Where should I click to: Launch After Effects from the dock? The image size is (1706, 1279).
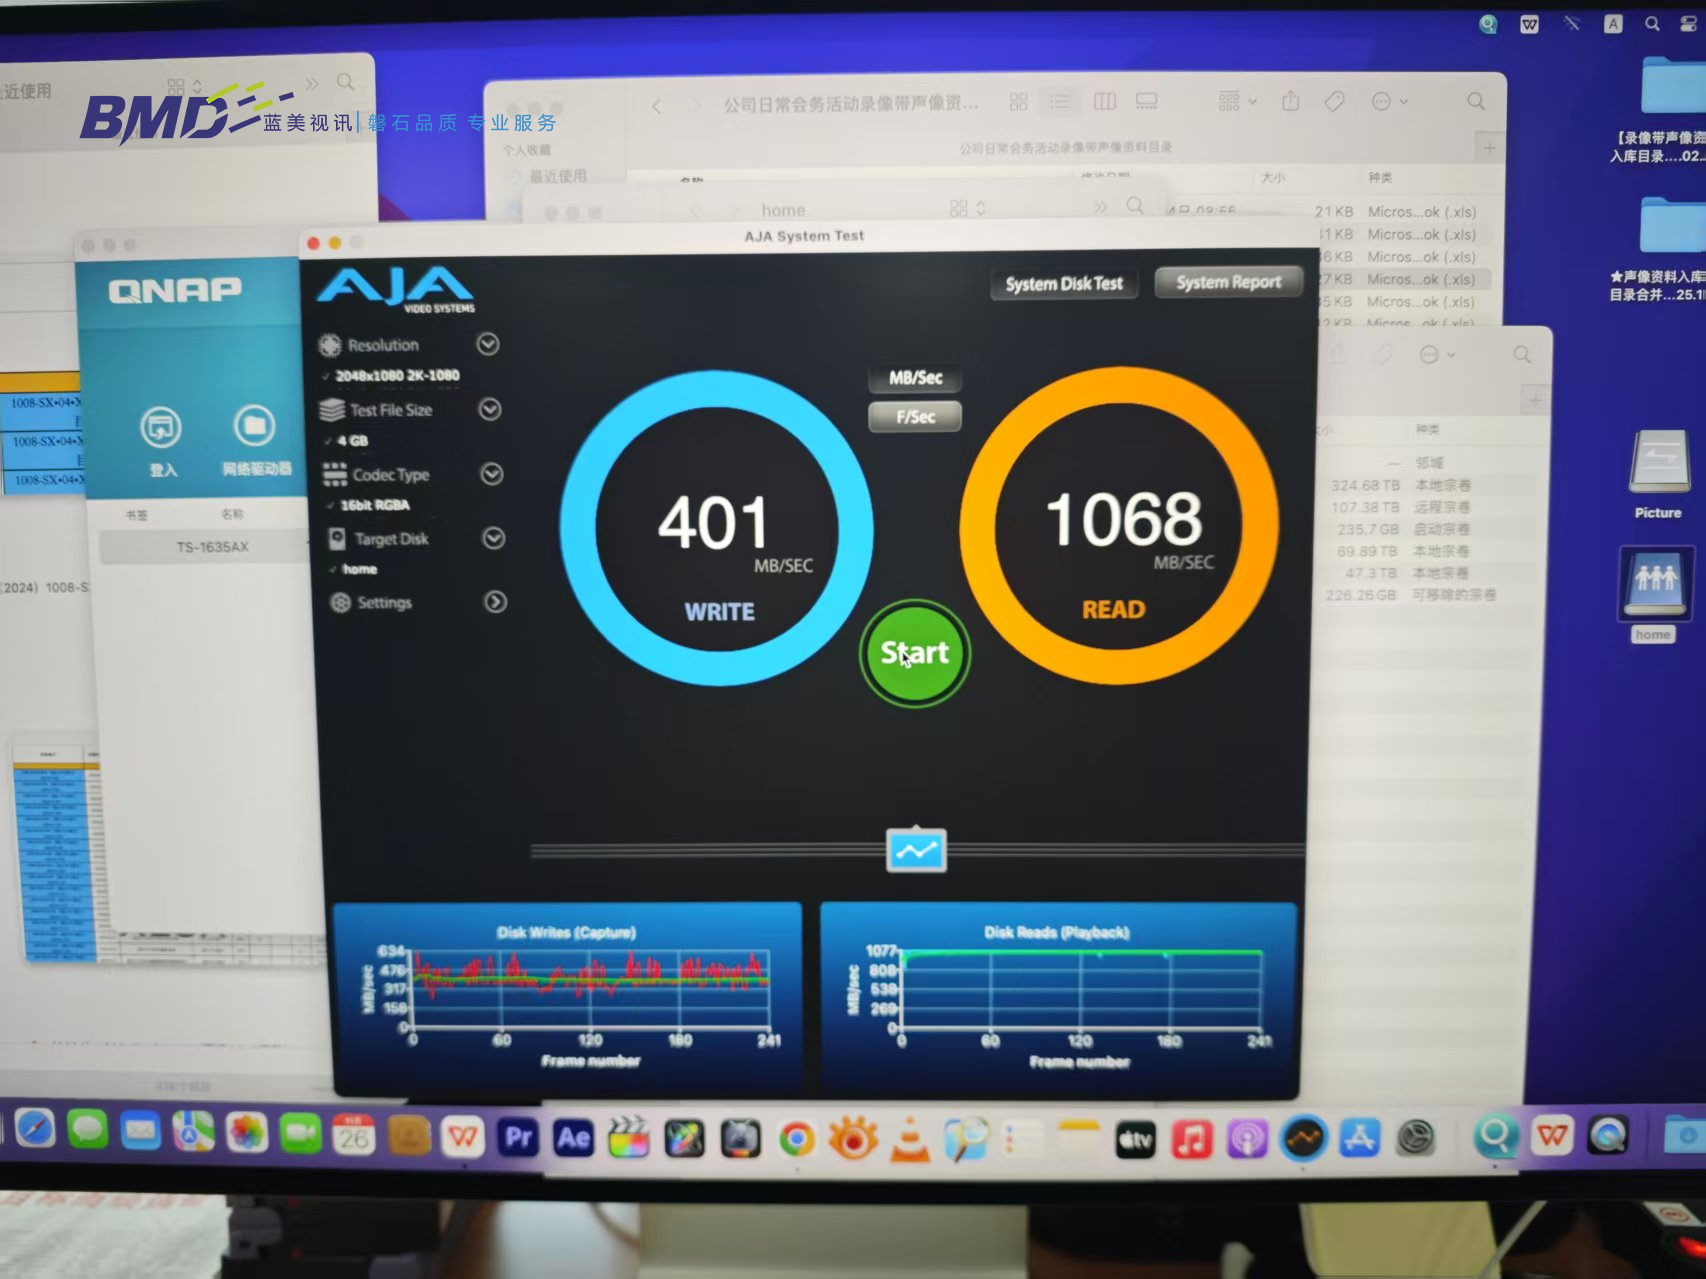click(573, 1138)
